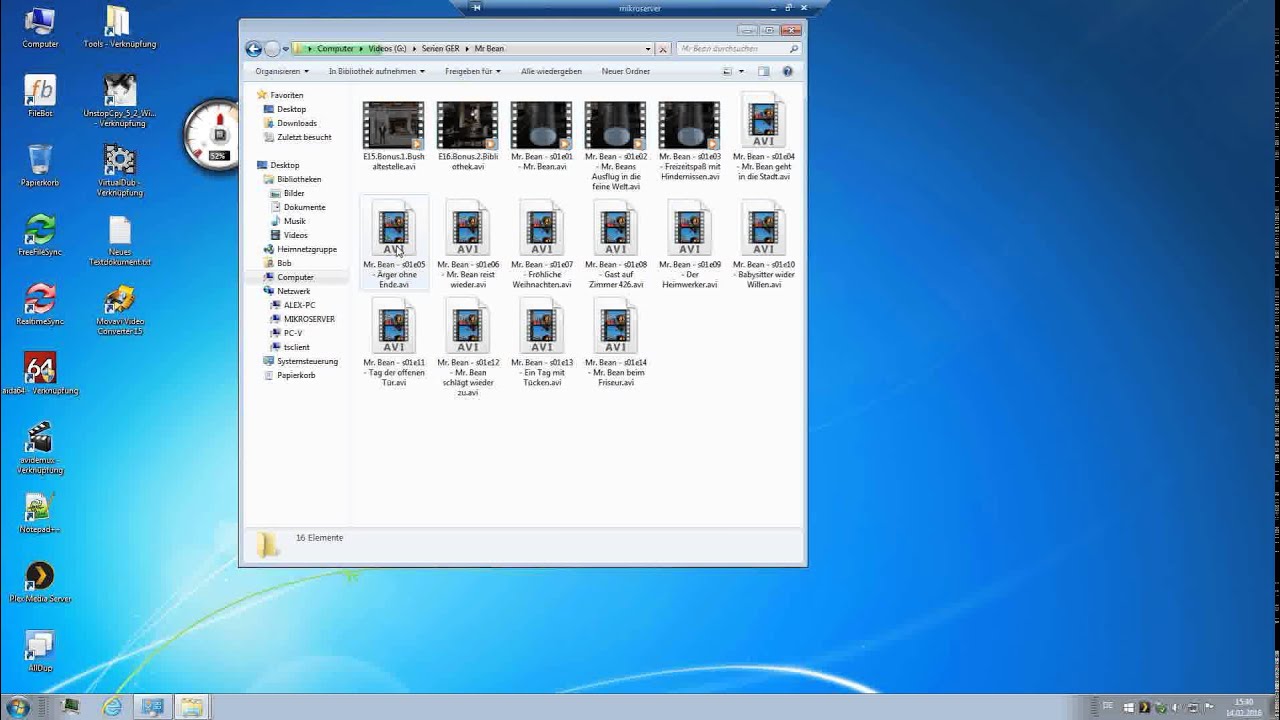Select s01e14 'Mr. Bean beim Friseur' file

pyautogui.click(x=616, y=342)
